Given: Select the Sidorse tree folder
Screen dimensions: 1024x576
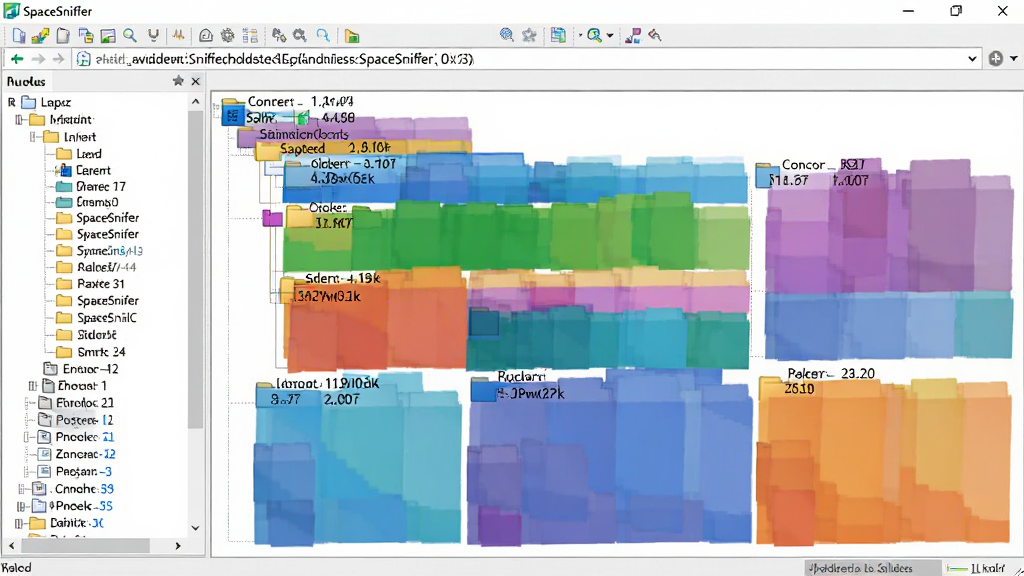Looking at the screenshot, I should [97, 334].
